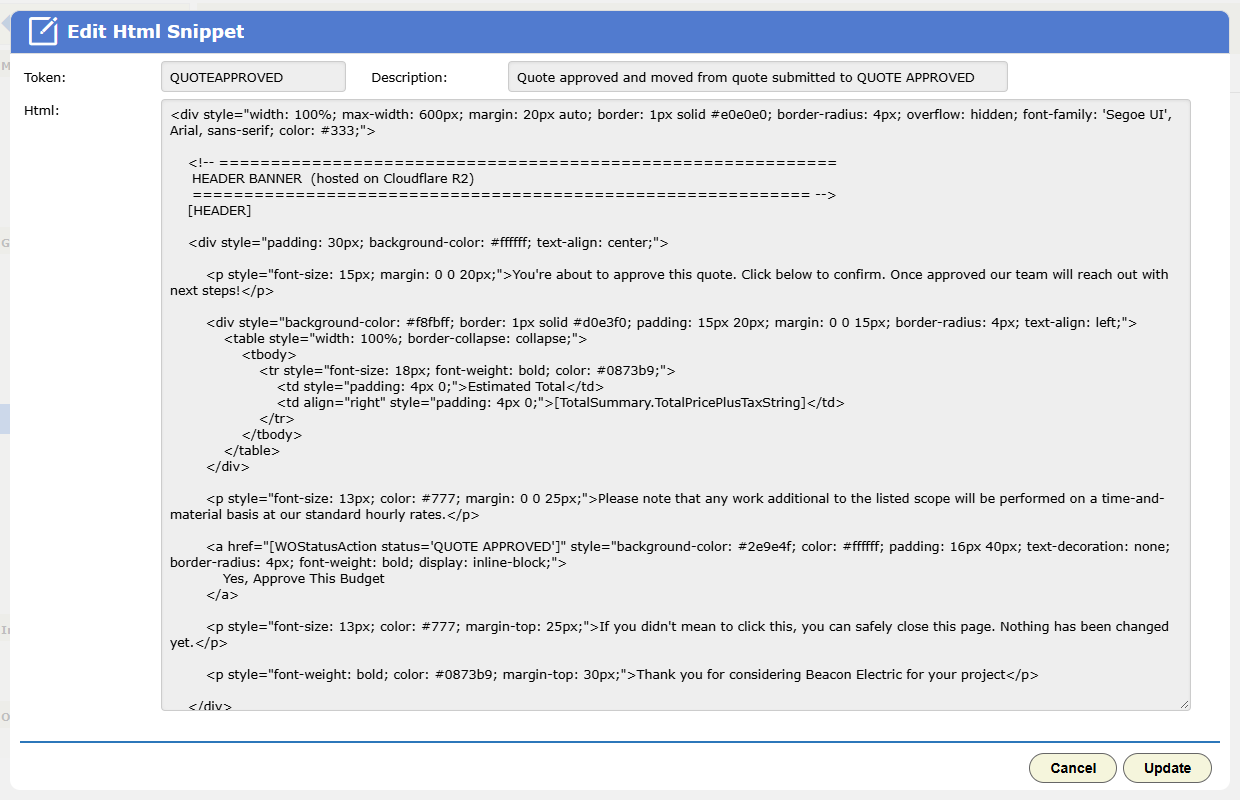The image size is (1240, 800).
Task: Click the "HEADER BANNER (hosted on Cloudflare R2)" comment
Action: [333, 178]
